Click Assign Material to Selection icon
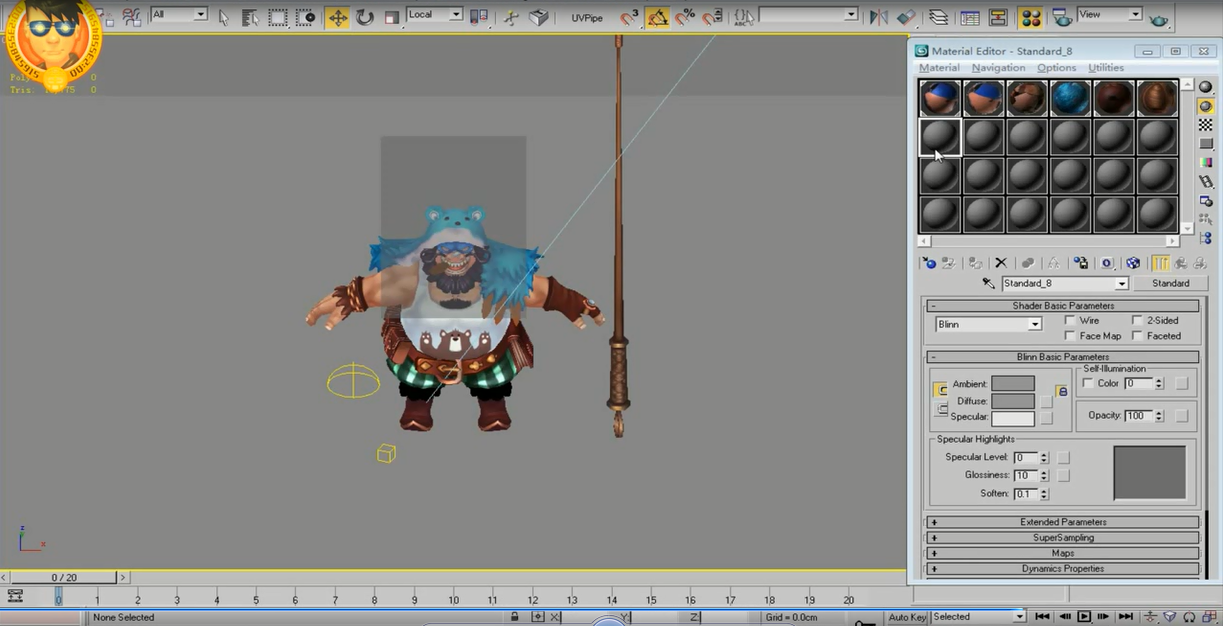The height and width of the screenshot is (626, 1223). (x=975, y=263)
